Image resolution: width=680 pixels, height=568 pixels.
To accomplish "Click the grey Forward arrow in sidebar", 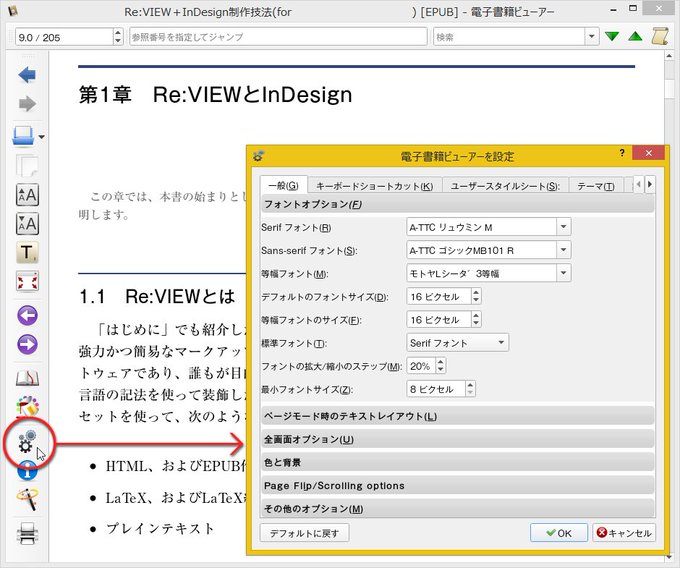I will tap(27, 104).
